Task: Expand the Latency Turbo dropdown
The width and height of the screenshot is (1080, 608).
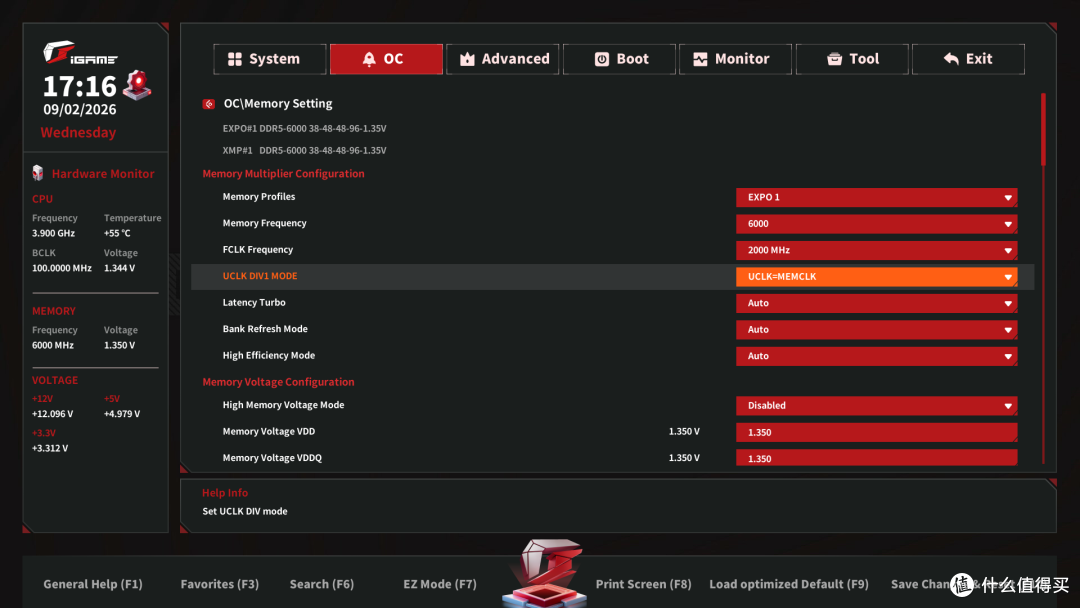Action: [x=876, y=303]
